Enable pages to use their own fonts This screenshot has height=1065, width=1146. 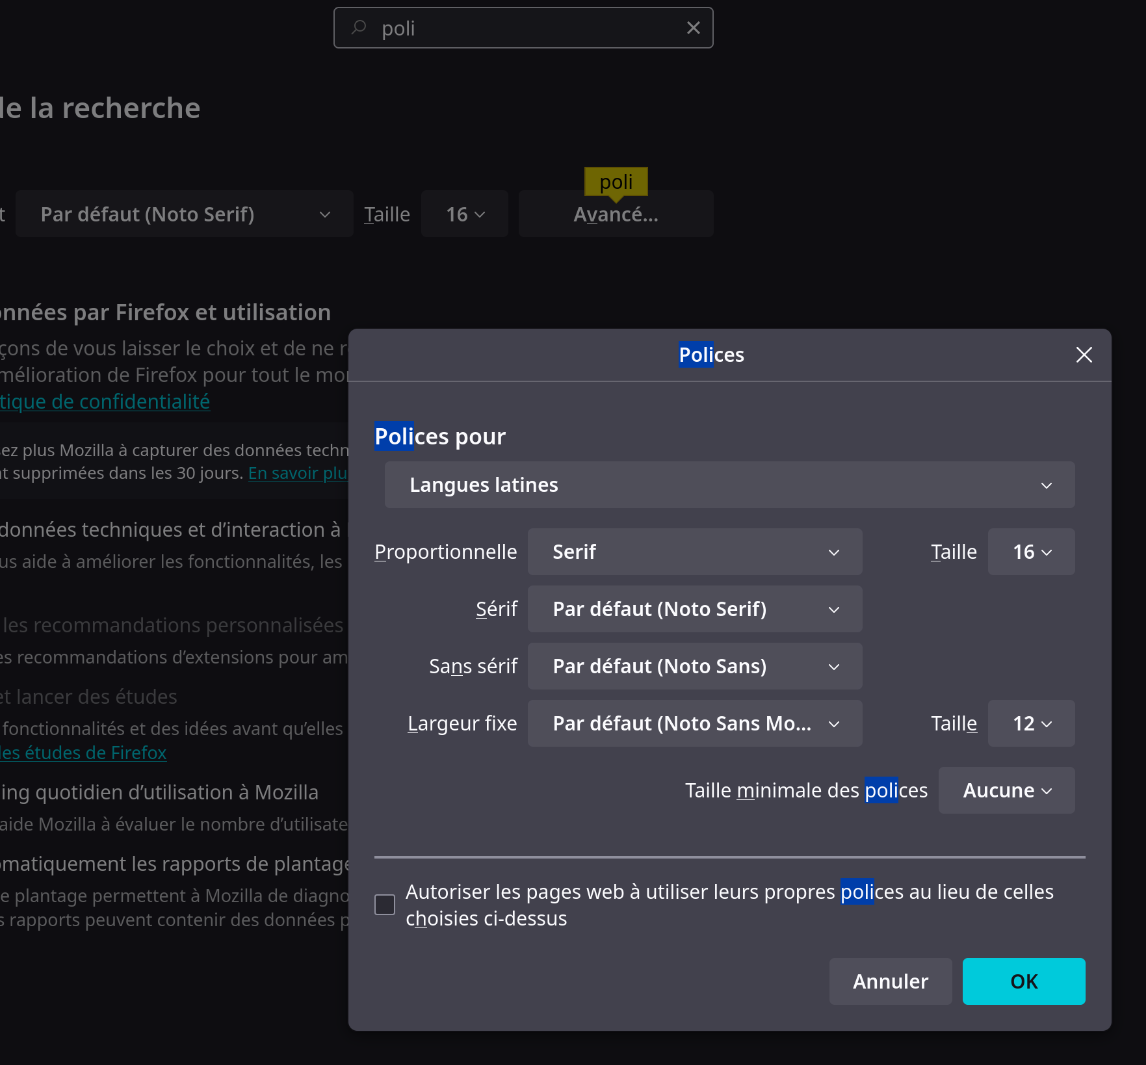click(x=385, y=905)
